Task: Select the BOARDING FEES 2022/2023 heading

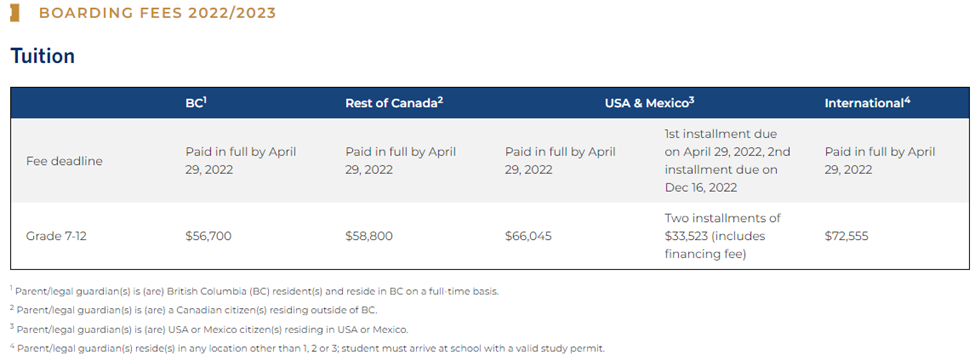Action: tap(157, 13)
